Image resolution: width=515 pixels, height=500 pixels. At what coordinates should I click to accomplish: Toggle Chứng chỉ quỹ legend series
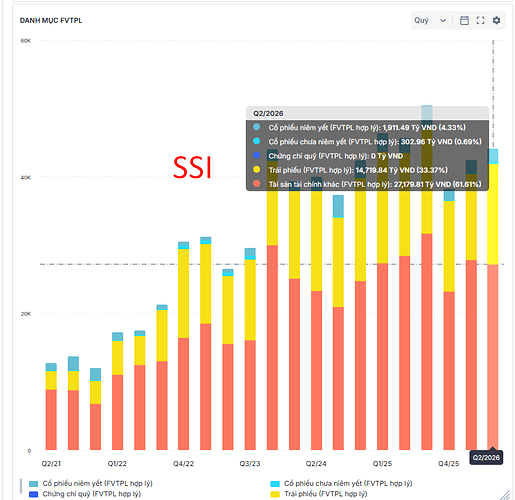(x=85, y=494)
